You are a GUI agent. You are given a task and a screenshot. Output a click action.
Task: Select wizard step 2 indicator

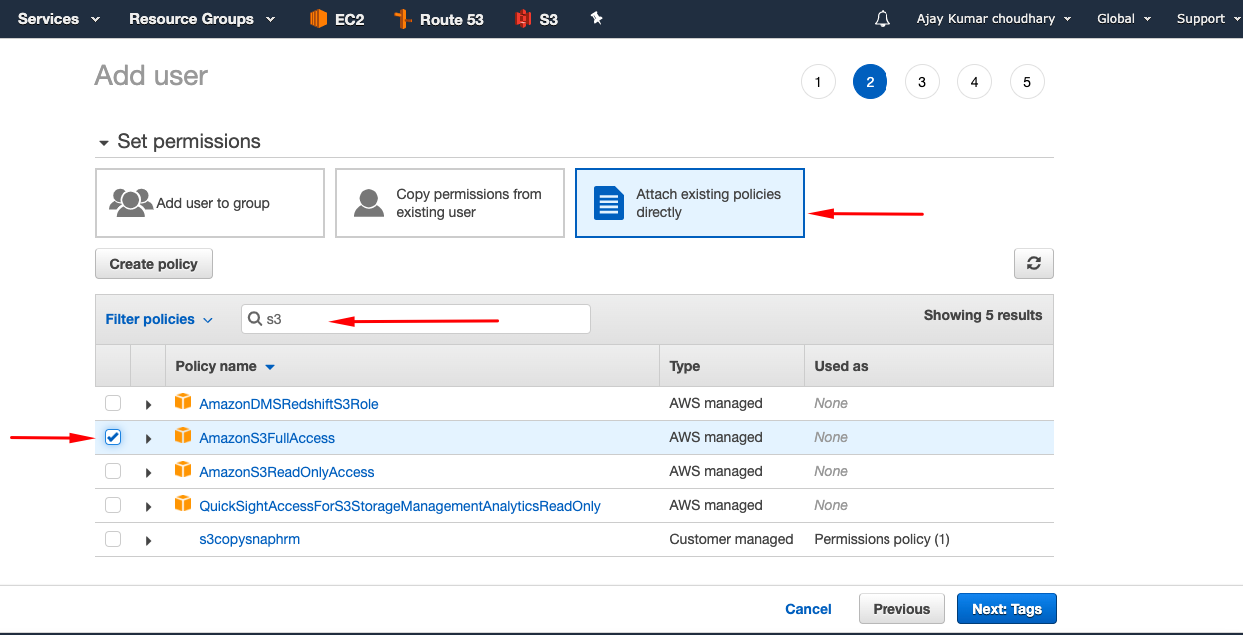pyautogui.click(x=870, y=82)
